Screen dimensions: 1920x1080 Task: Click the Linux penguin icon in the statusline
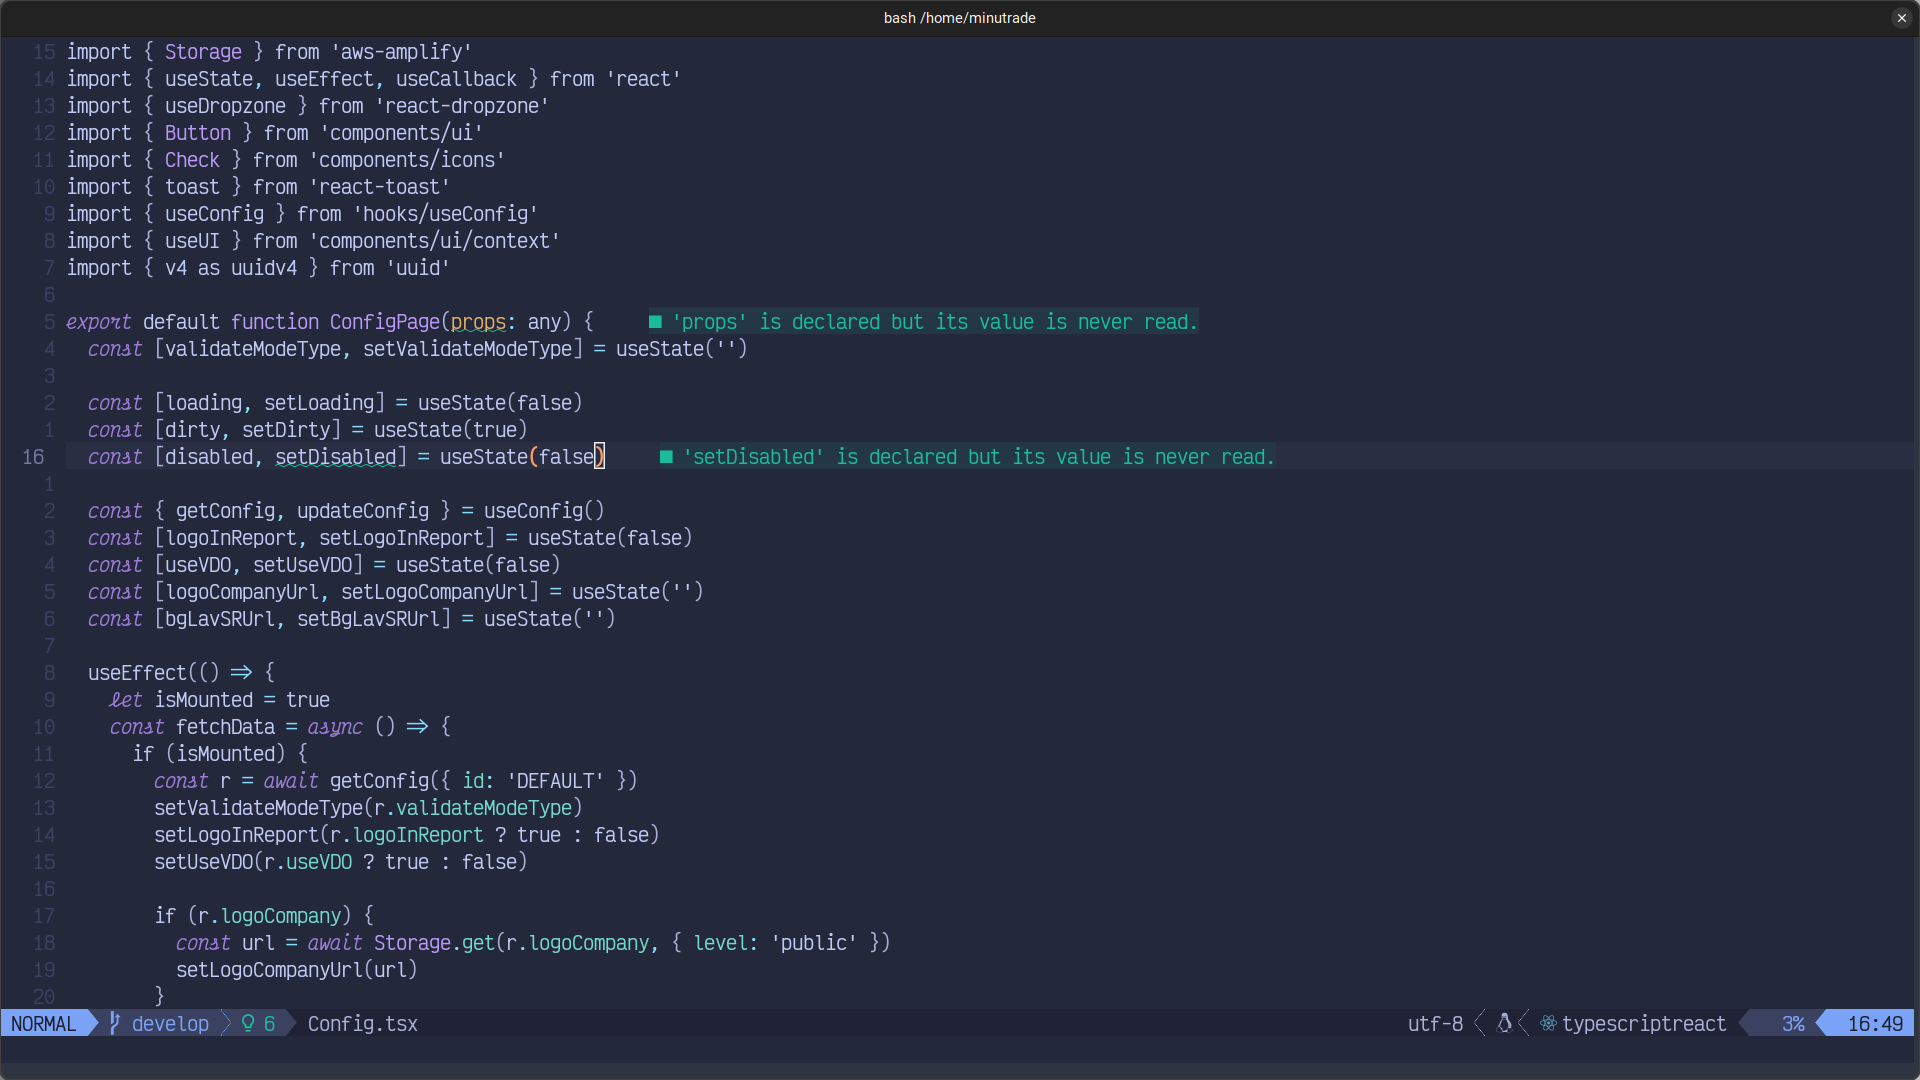click(1505, 1023)
